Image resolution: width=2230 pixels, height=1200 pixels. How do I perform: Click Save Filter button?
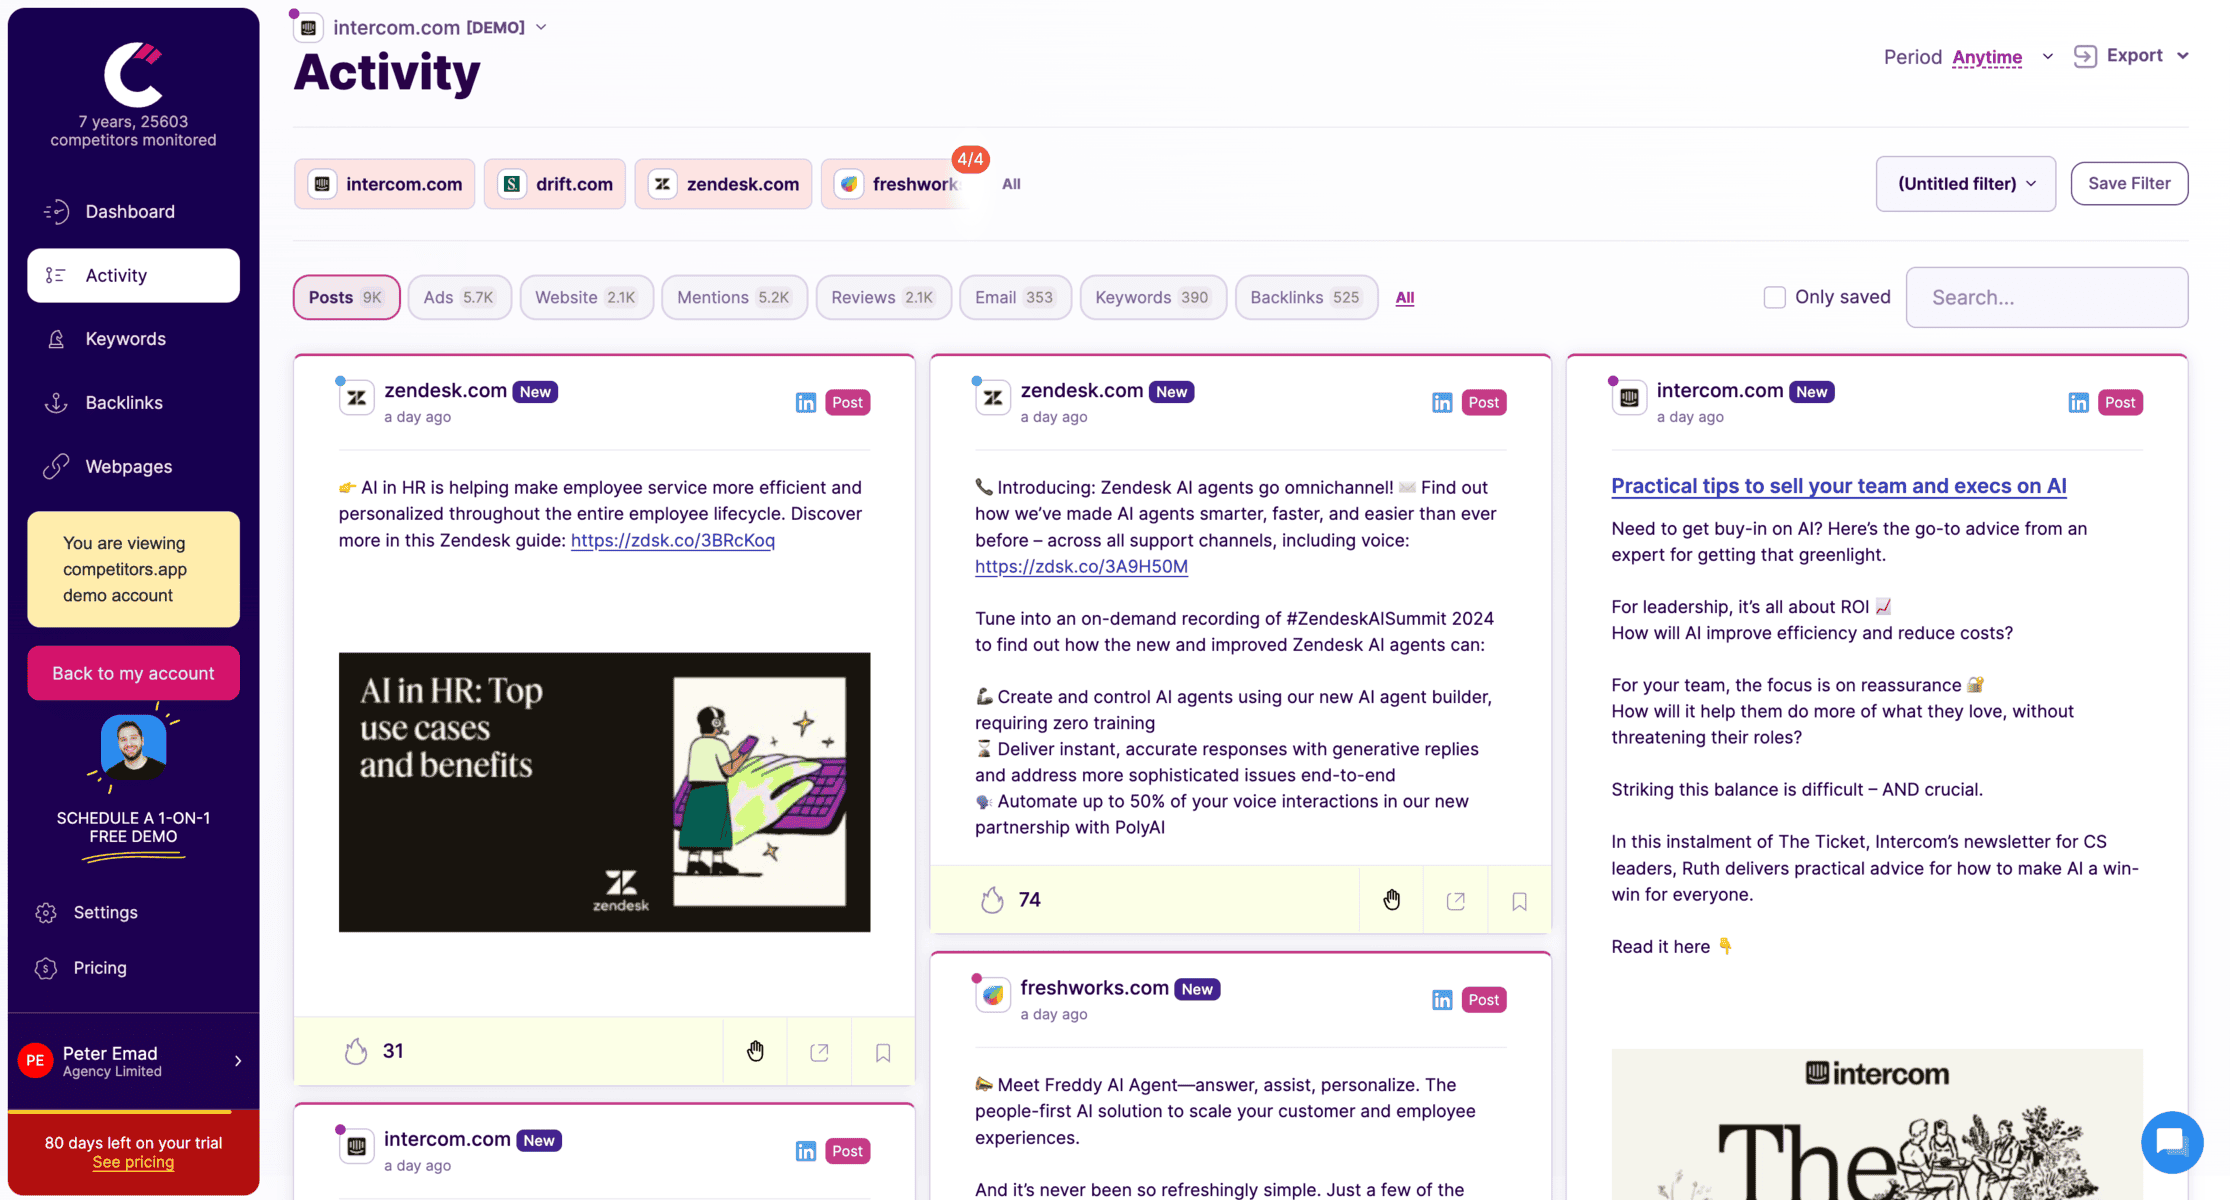(2131, 183)
